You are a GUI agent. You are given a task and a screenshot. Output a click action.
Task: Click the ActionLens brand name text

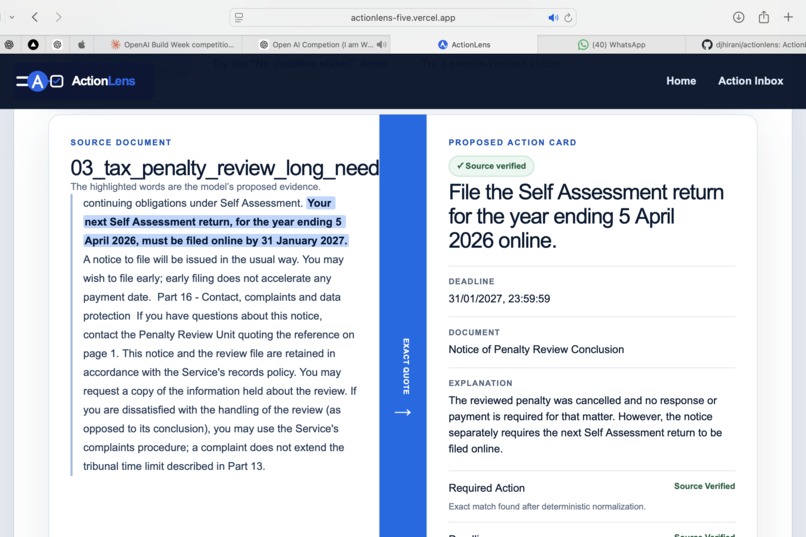[103, 81]
